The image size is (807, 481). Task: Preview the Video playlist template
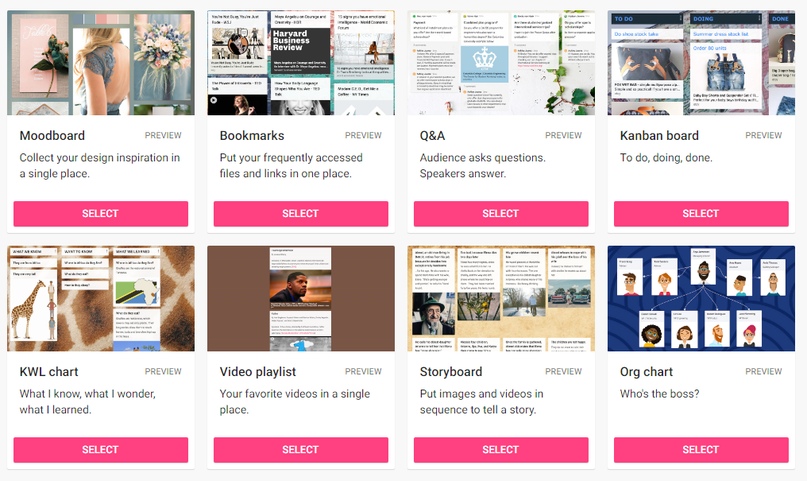[x=363, y=371]
